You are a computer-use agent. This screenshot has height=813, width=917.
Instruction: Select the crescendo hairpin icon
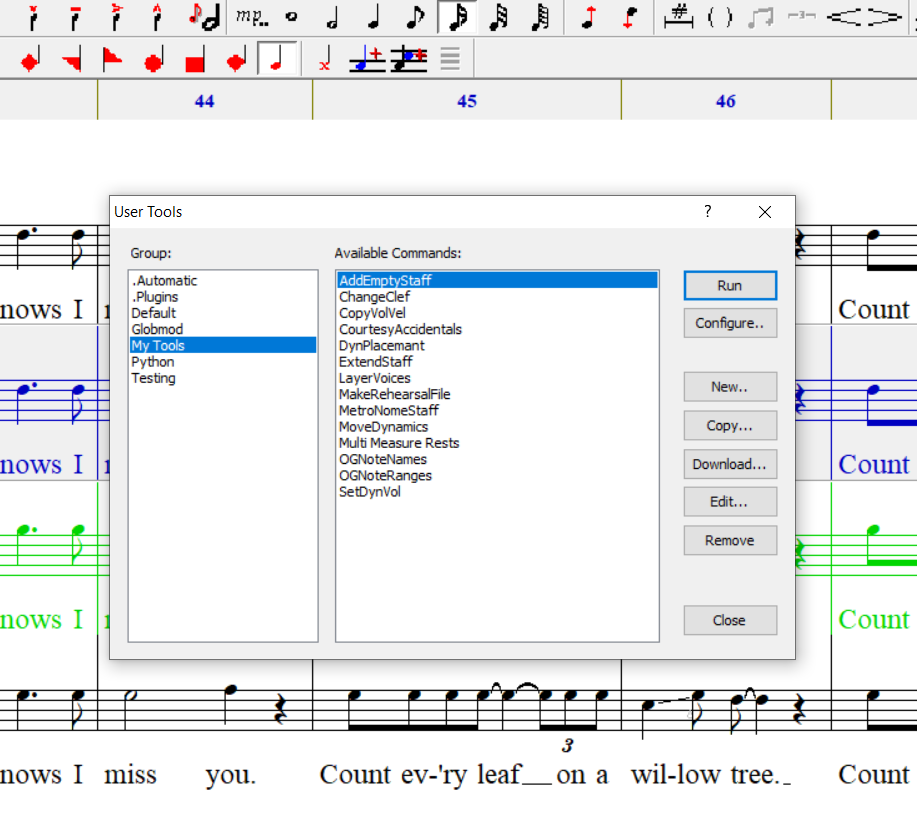(x=844, y=17)
